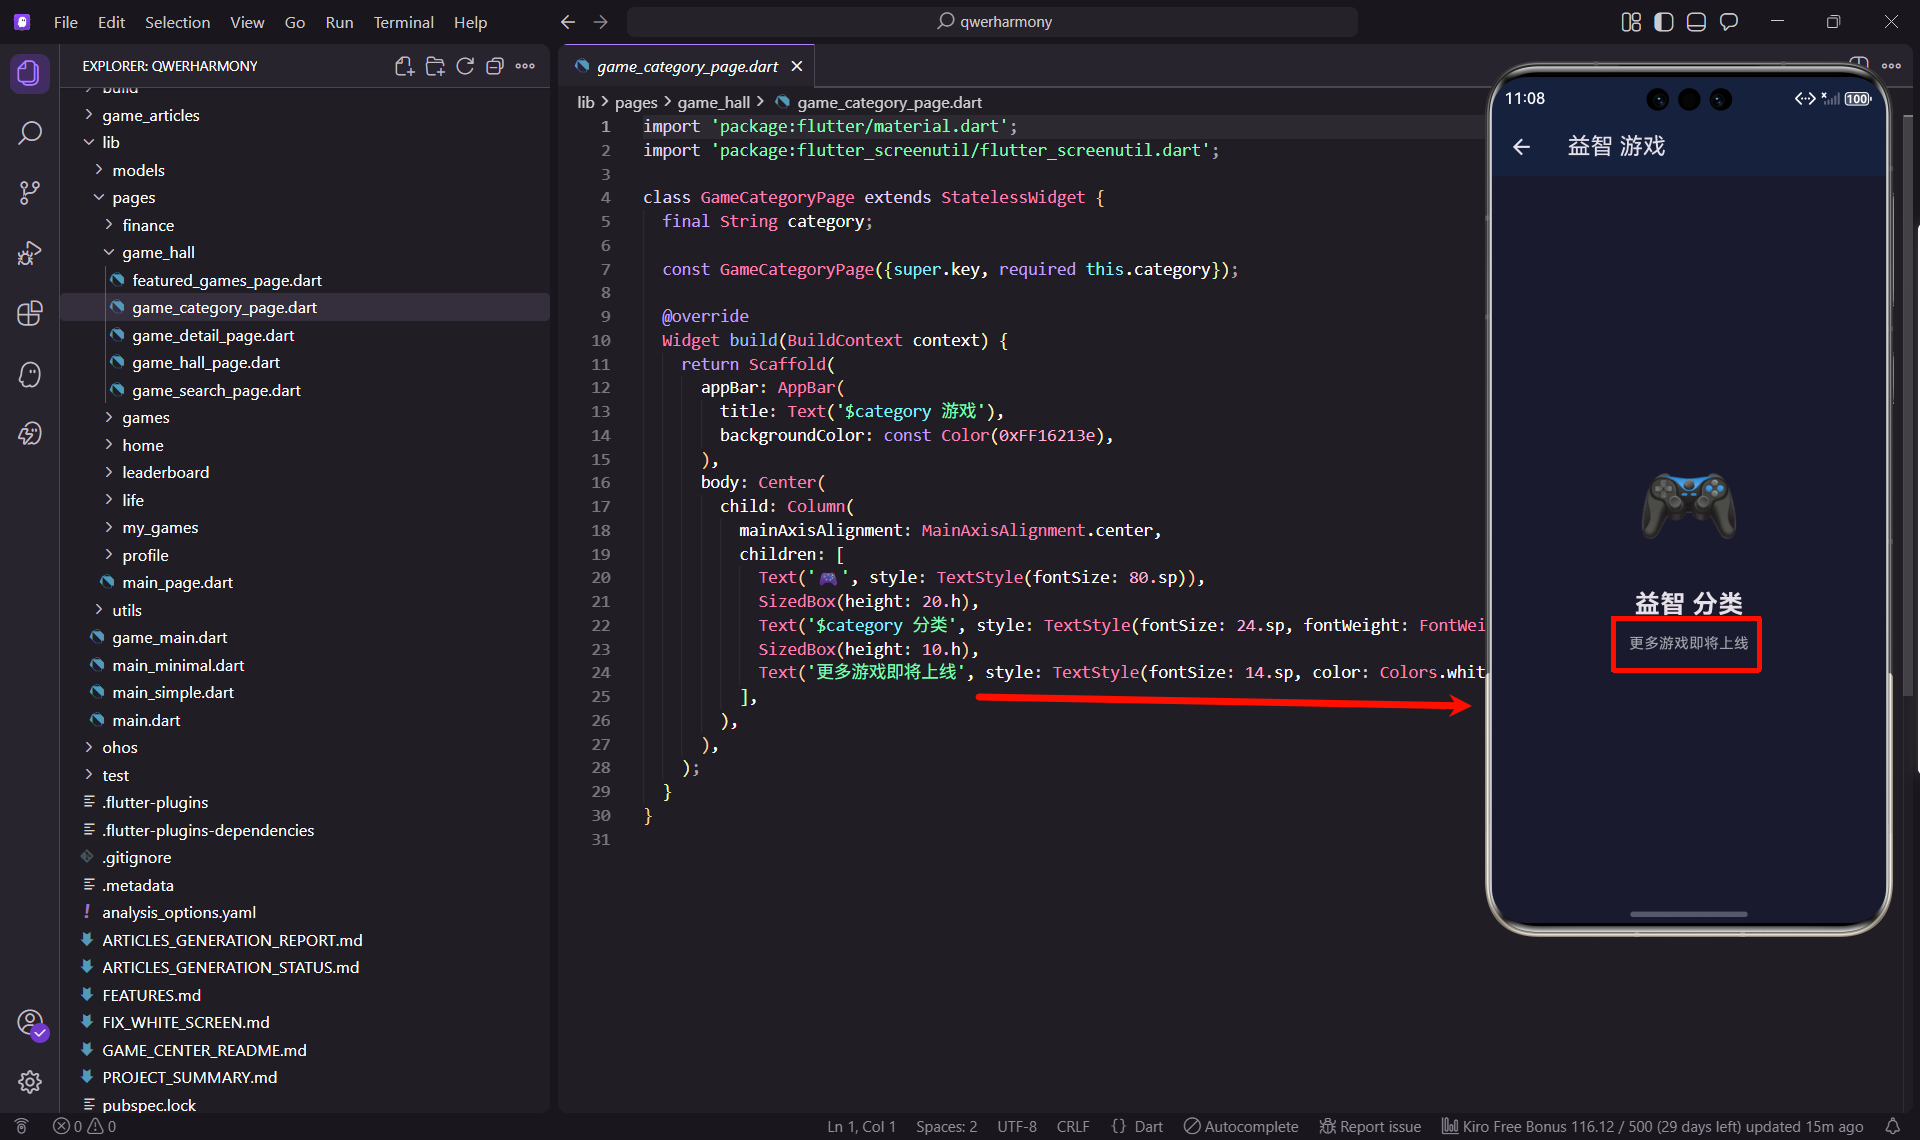Open the Extensions view
1920x1140 pixels.
(x=30, y=313)
